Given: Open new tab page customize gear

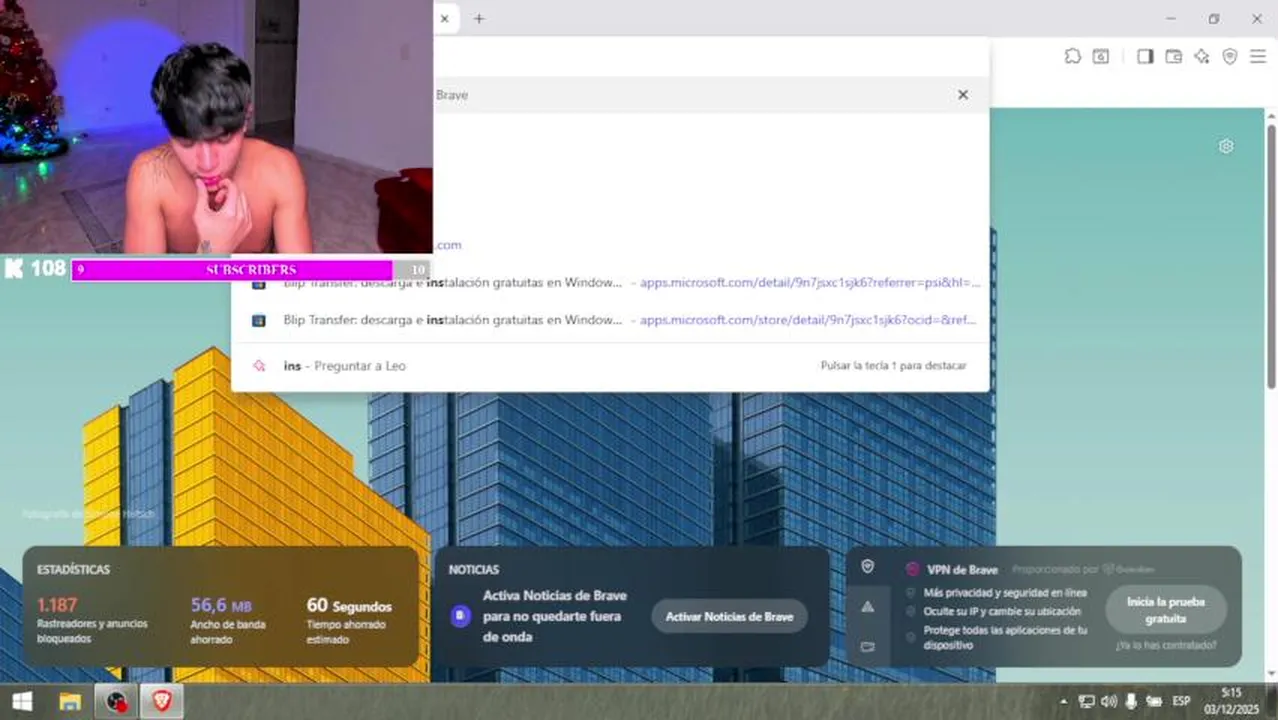Looking at the screenshot, I should (x=1226, y=146).
